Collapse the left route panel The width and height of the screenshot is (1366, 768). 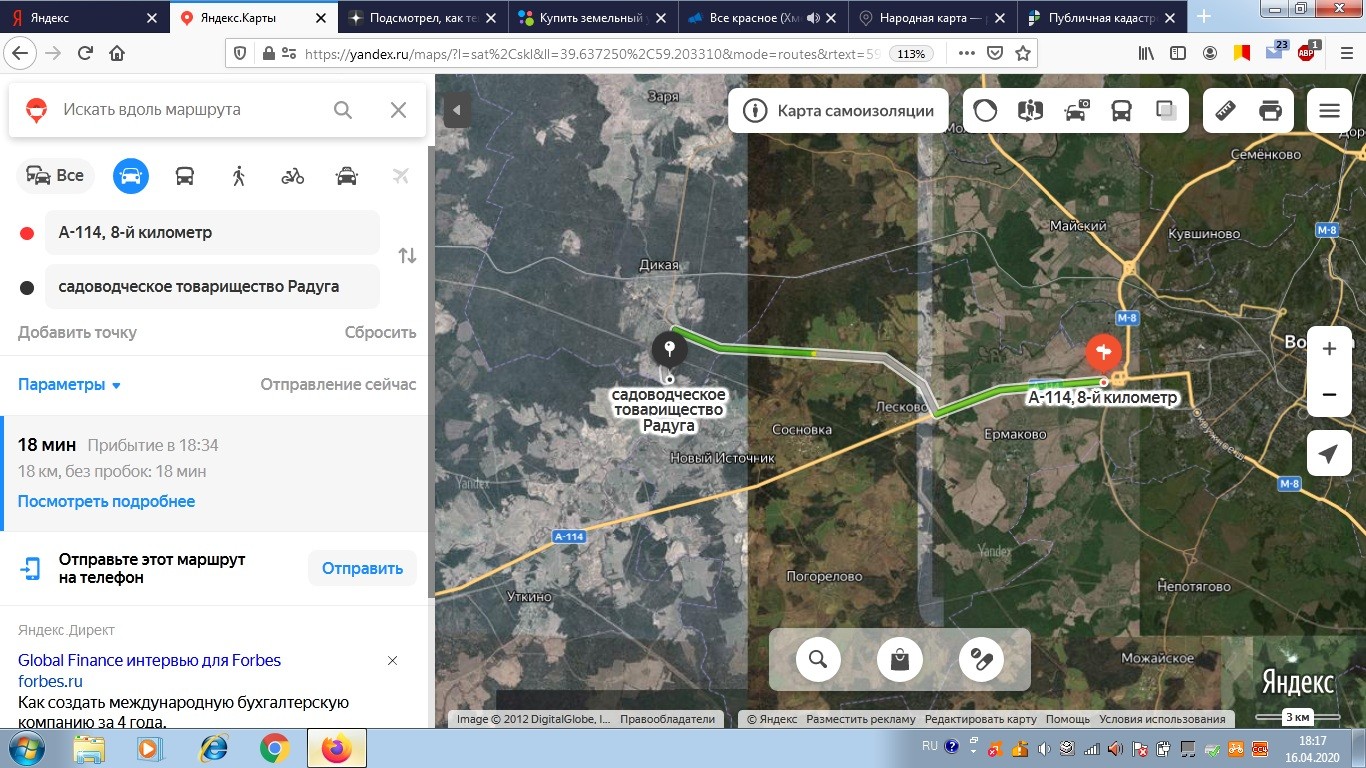(x=457, y=110)
